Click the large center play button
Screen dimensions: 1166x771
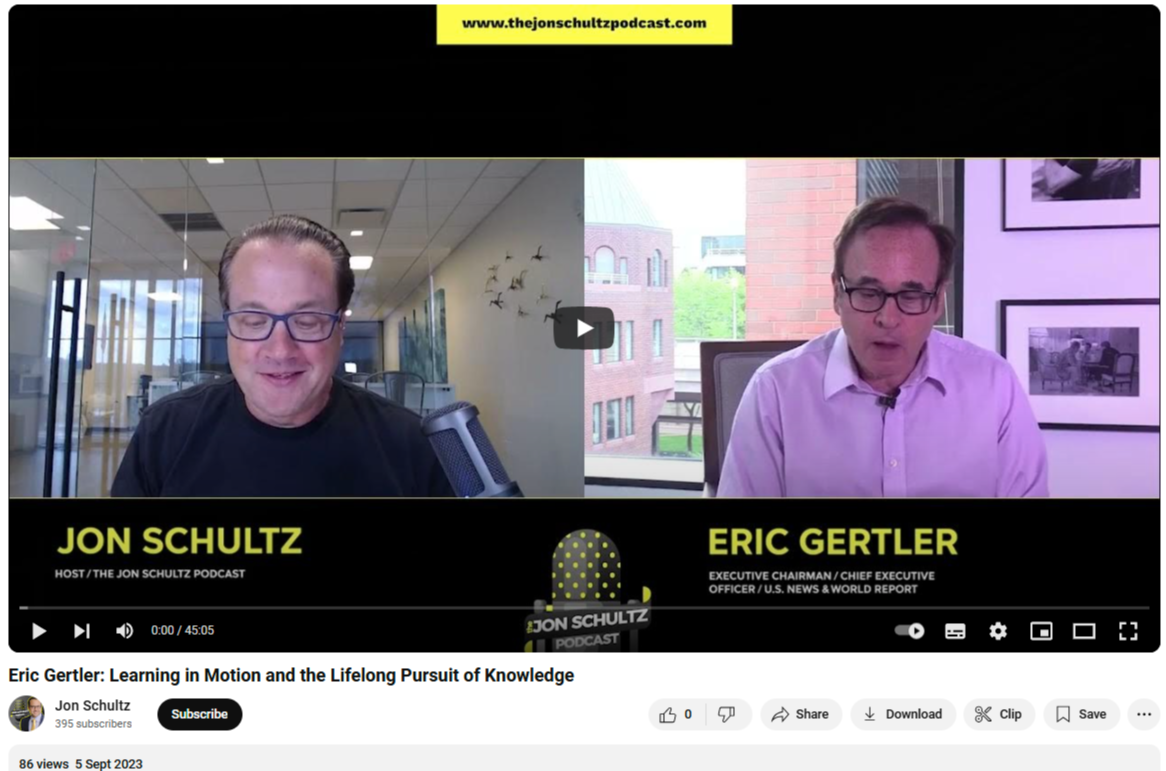click(584, 328)
